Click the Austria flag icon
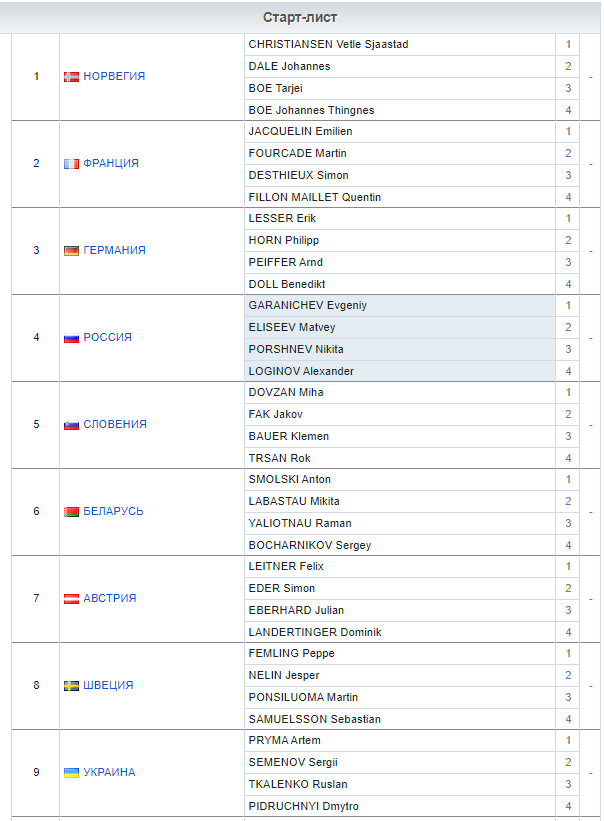Image resolution: width=604 pixels, height=821 pixels. click(71, 599)
